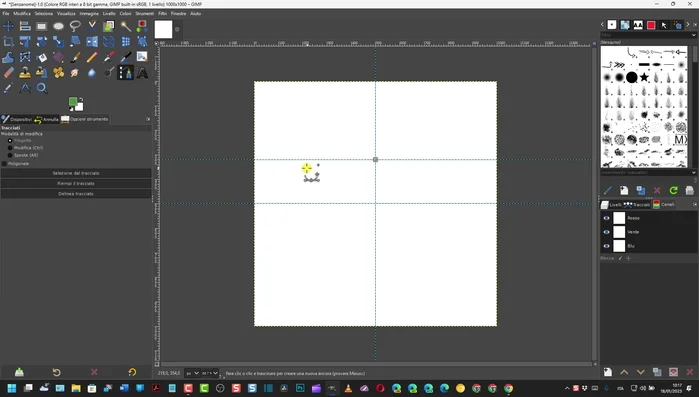
Task: Select the Smudge tool
Action: 75,73
